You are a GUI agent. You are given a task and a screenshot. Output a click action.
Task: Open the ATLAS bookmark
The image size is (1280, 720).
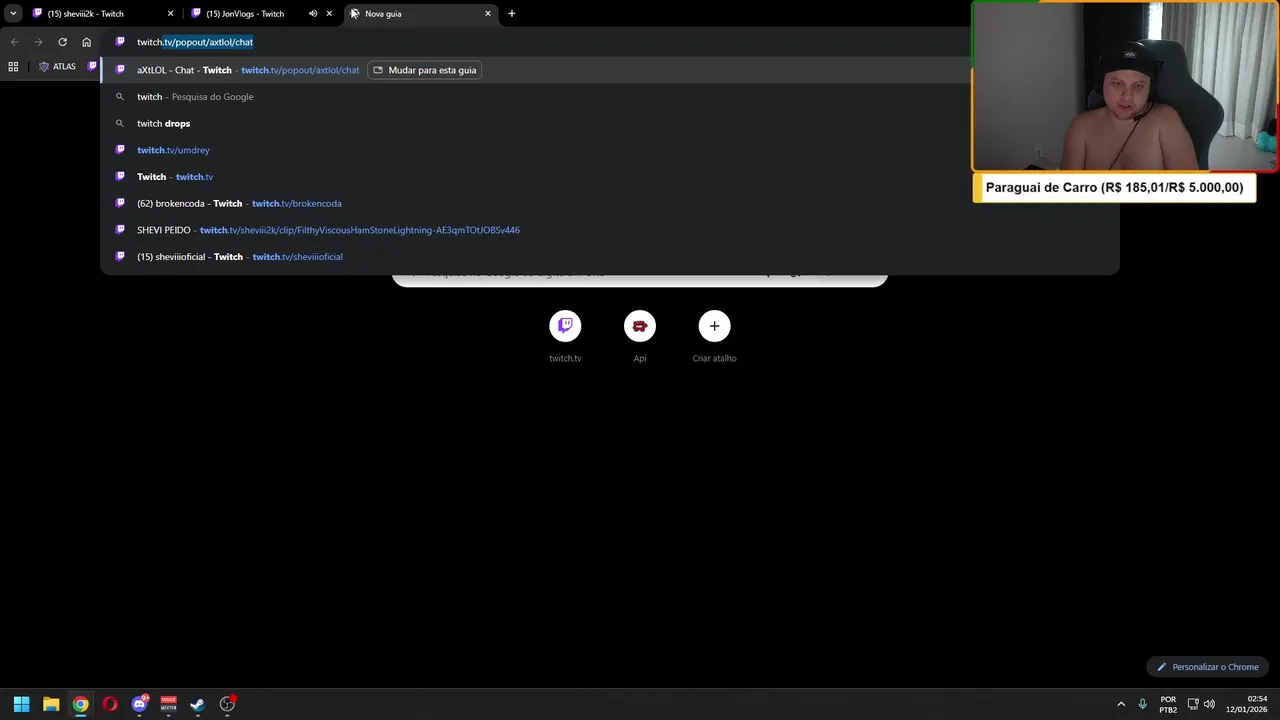57,67
